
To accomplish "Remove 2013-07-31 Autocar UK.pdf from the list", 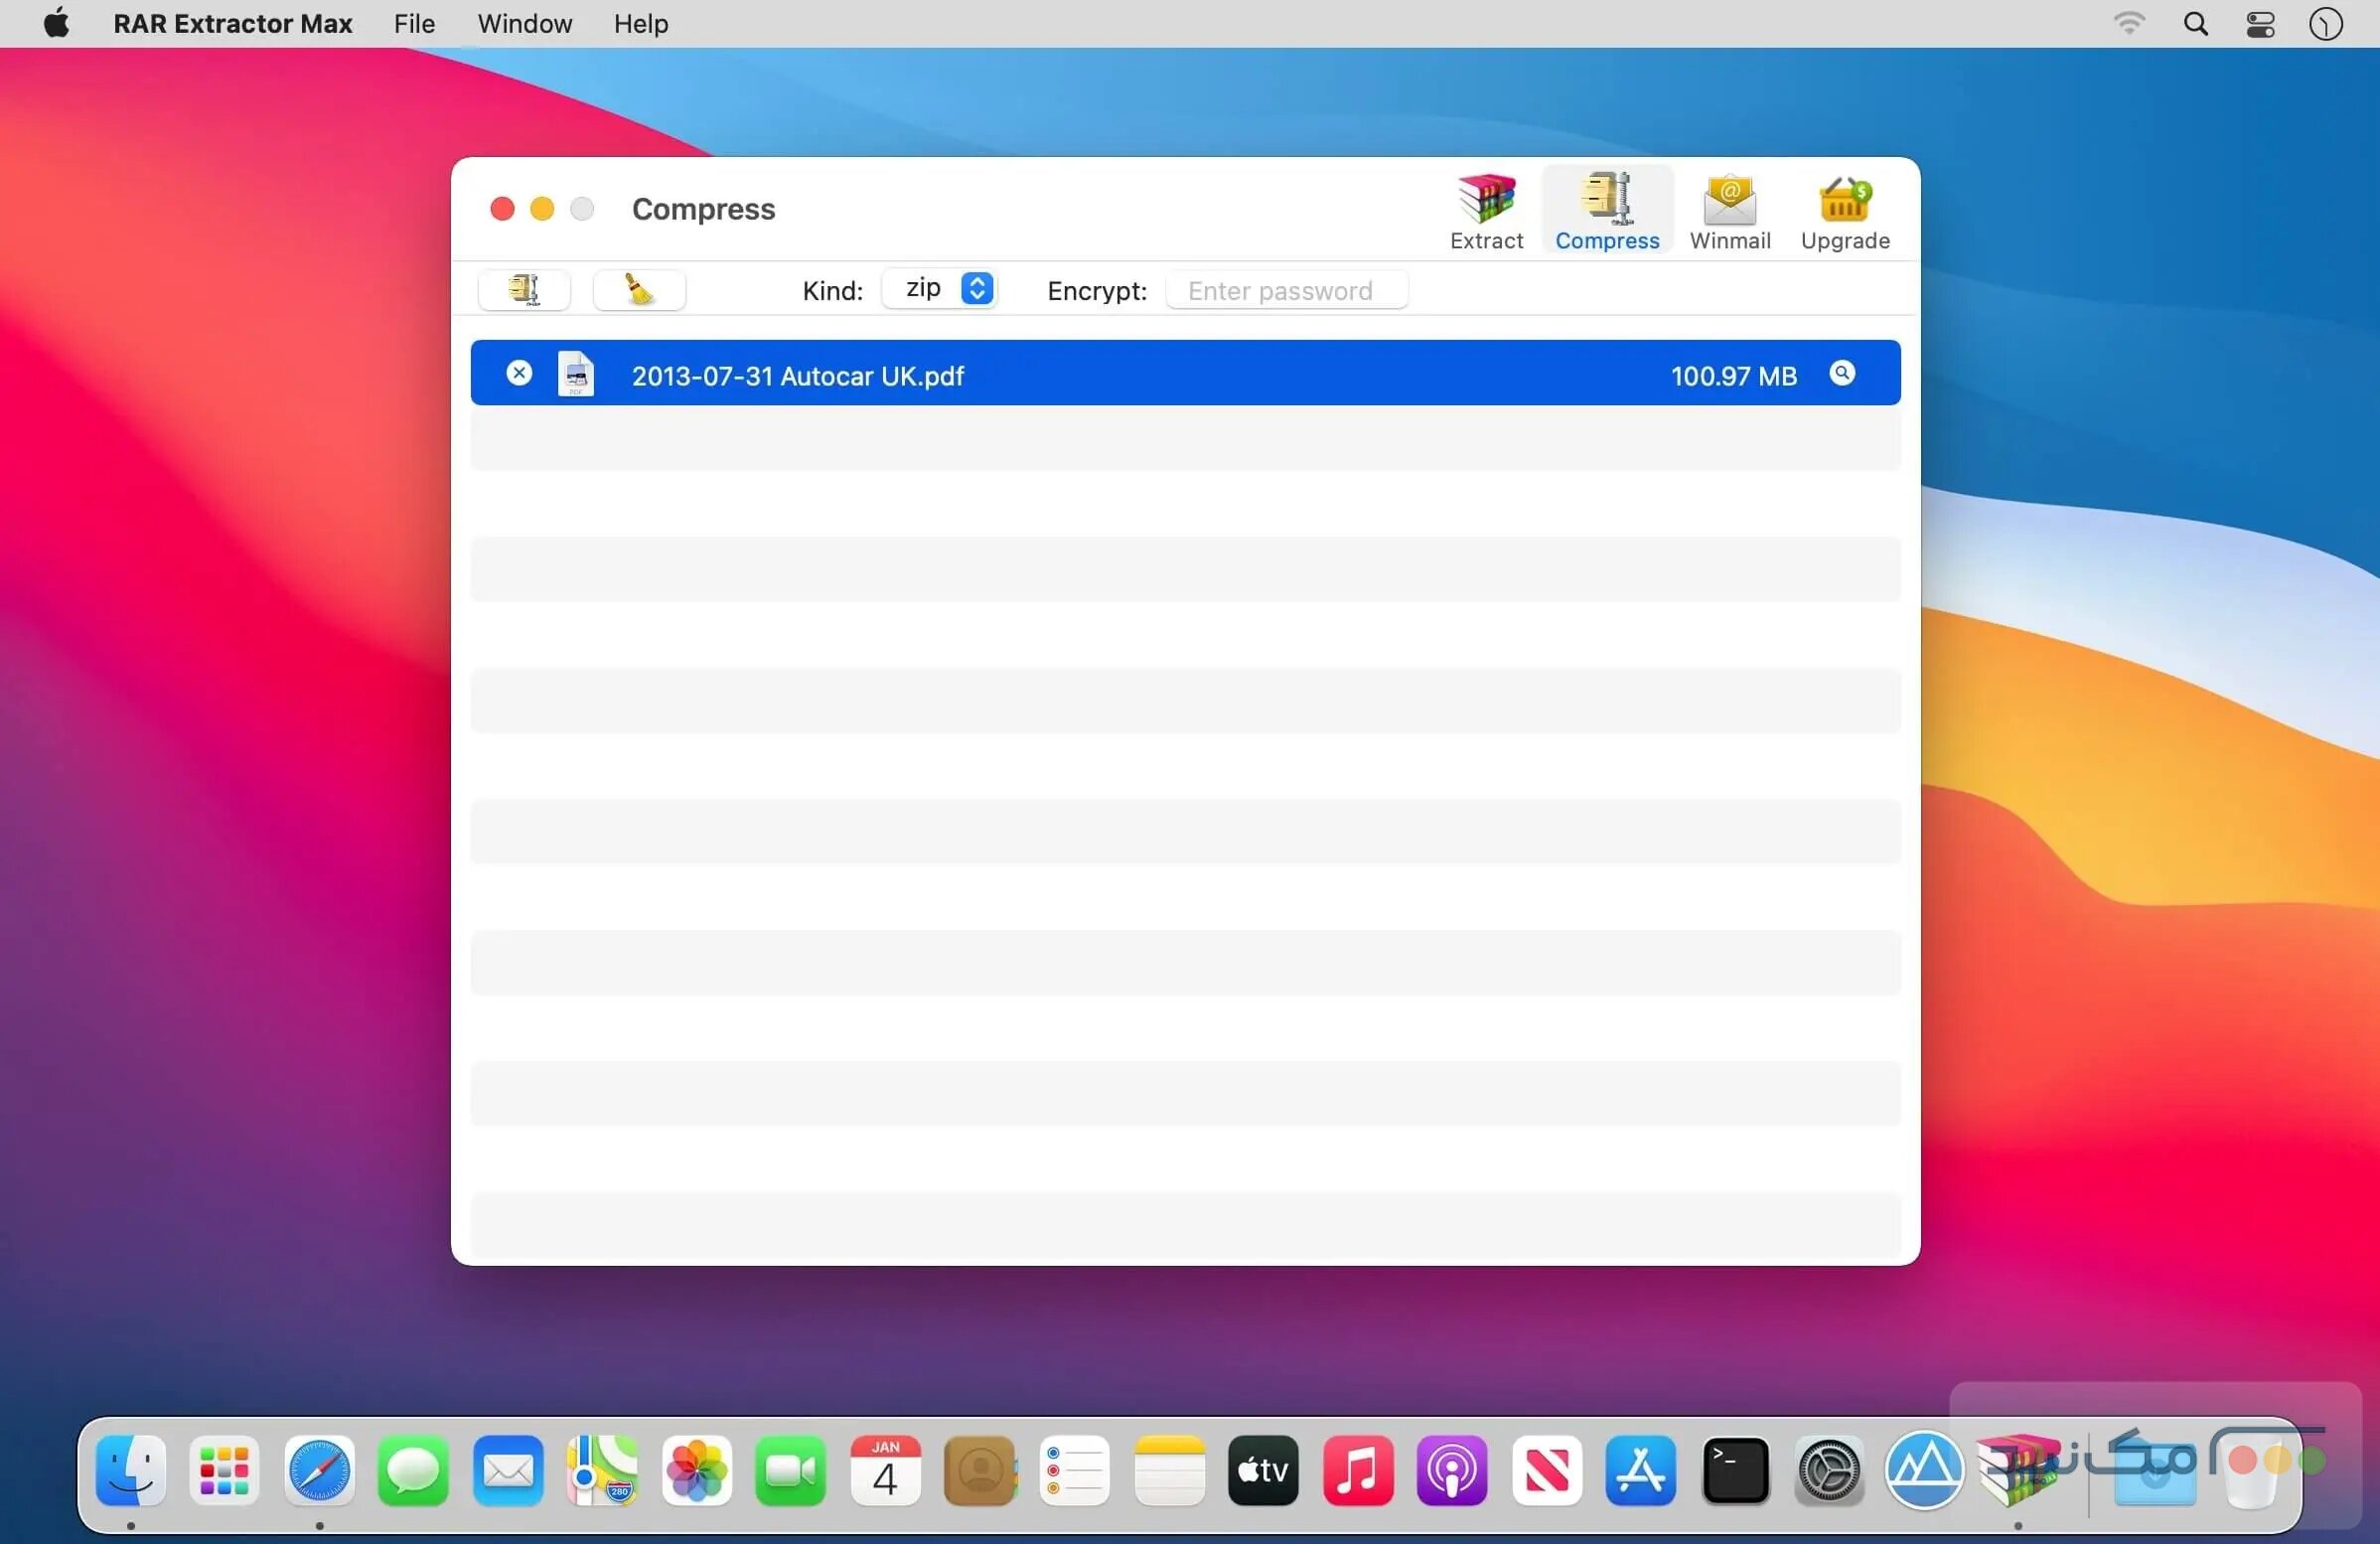I will point(519,372).
